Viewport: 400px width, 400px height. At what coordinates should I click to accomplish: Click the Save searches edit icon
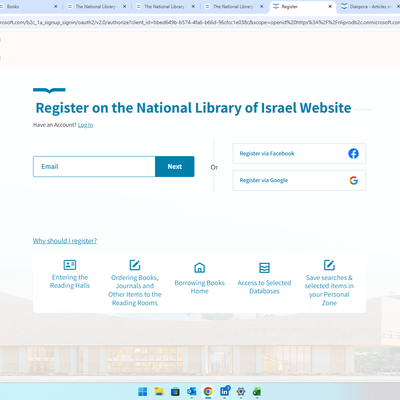329,265
